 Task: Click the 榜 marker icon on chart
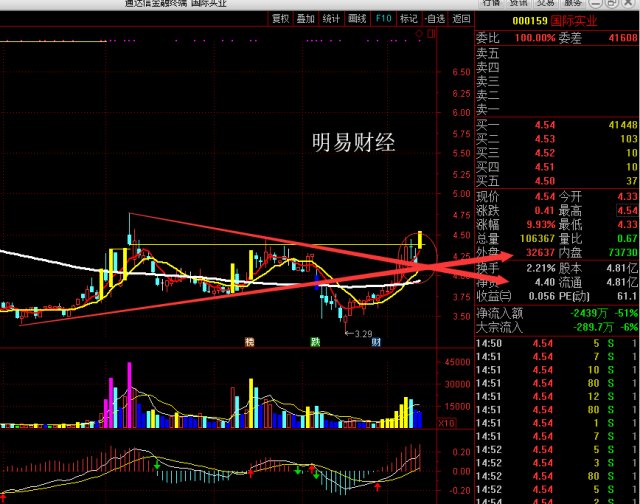(250, 342)
